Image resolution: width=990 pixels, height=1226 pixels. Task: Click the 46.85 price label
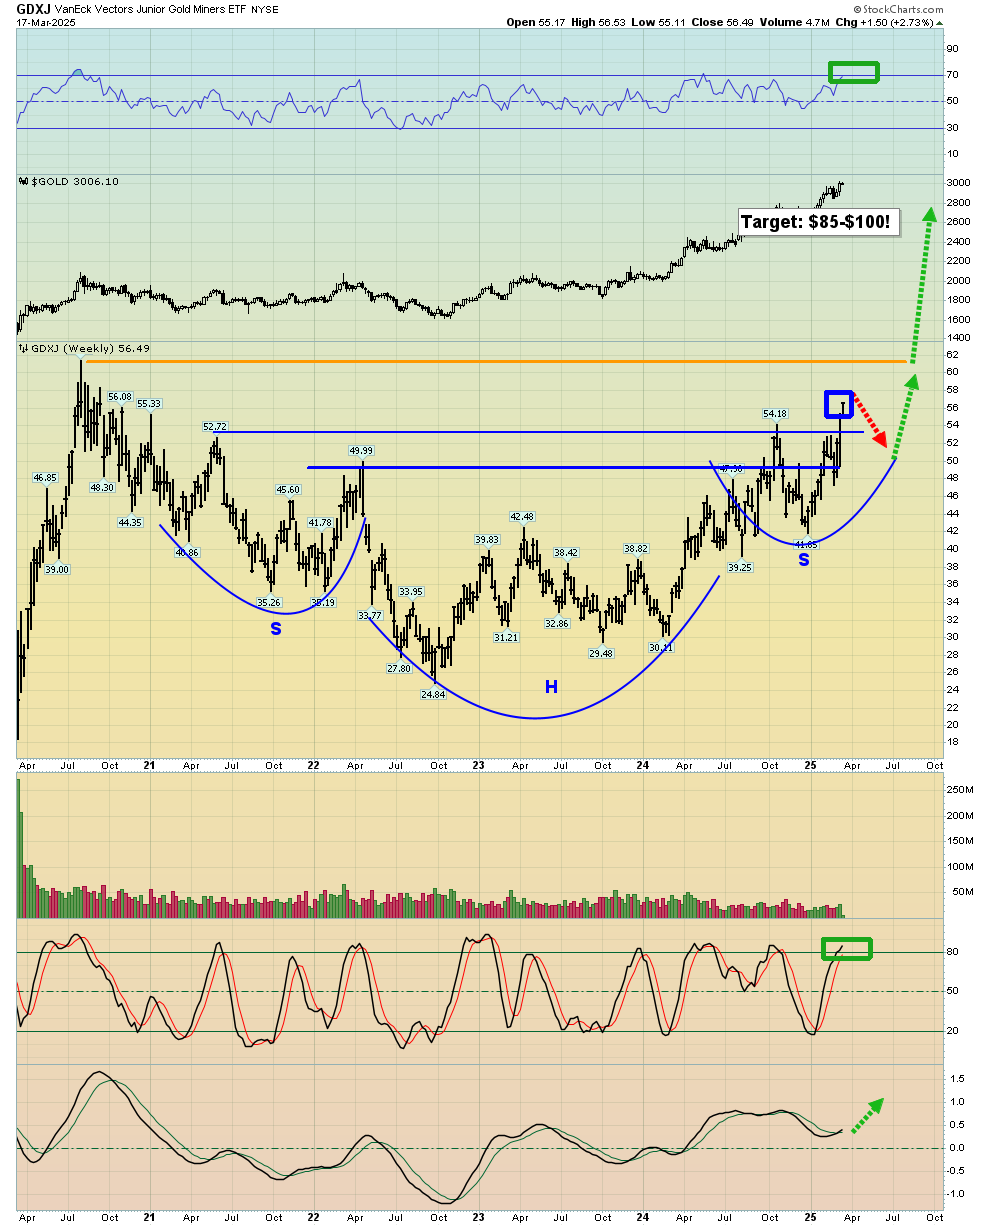[x=45, y=478]
